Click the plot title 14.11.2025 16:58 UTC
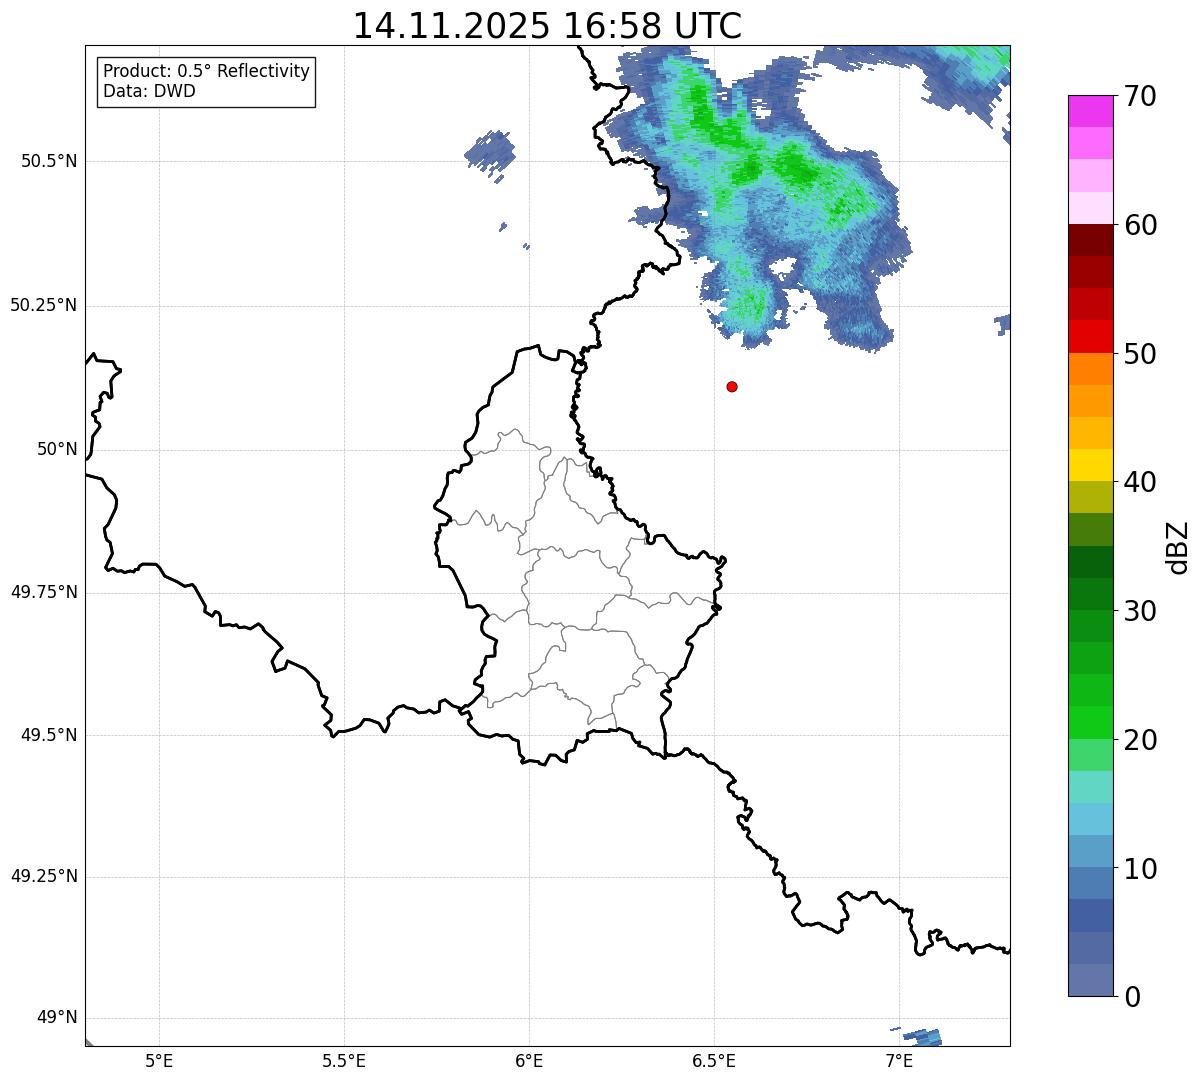This screenshot has height=1081, width=1202. click(547, 26)
